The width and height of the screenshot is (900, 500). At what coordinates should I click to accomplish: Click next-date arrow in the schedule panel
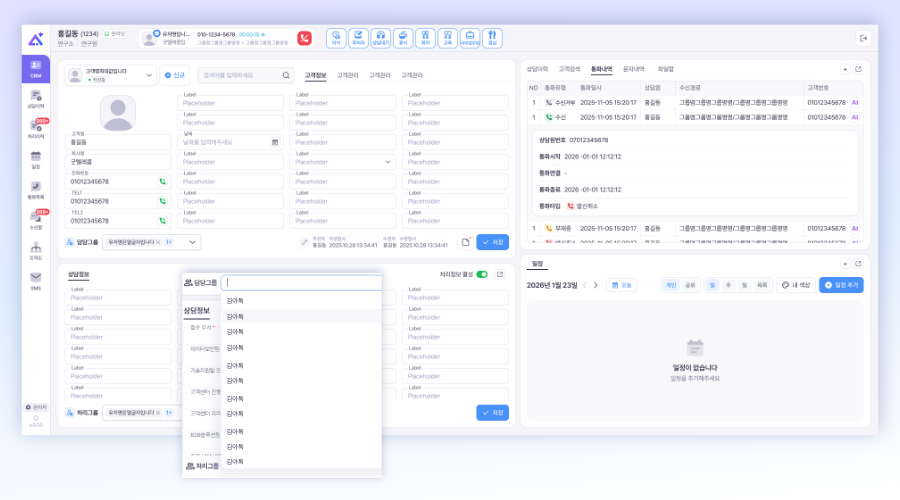pos(596,285)
